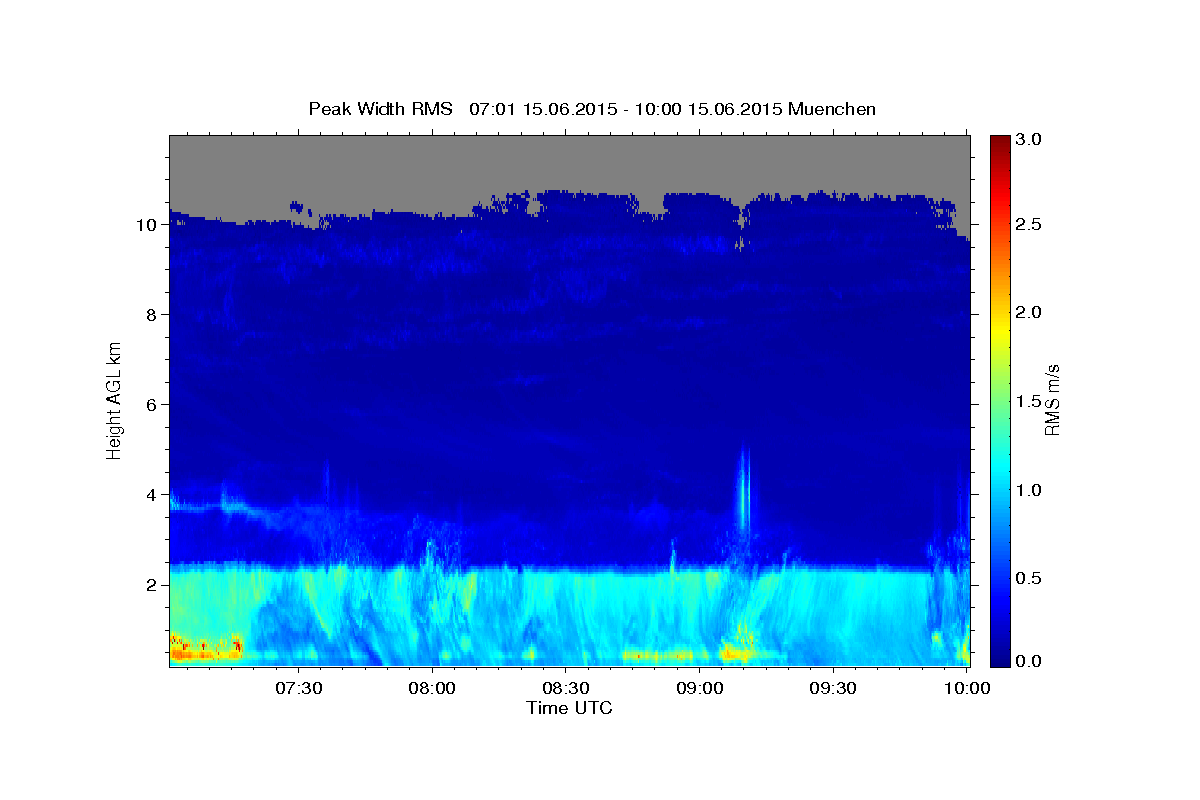Click the cyan band of the colorbar
This screenshot has height=800, width=1200.
999,470
